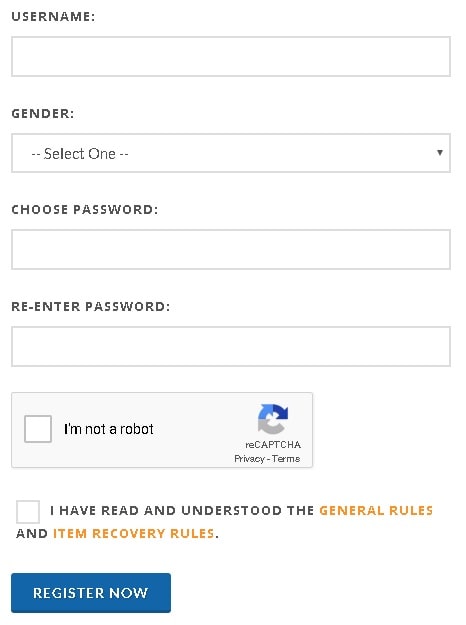Click the CHOOSE PASSWORD label

pyautogui.click(x=85, y=210)
